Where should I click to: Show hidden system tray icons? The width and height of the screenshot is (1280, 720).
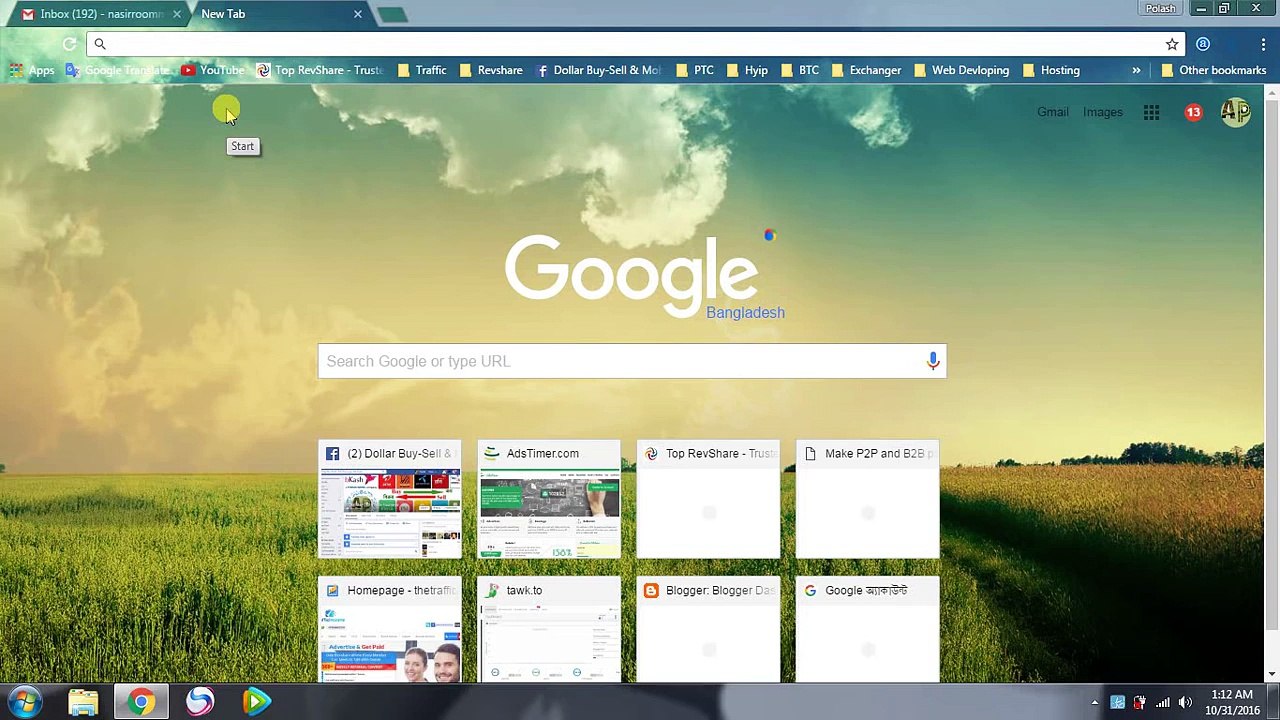click(1095, 702)
